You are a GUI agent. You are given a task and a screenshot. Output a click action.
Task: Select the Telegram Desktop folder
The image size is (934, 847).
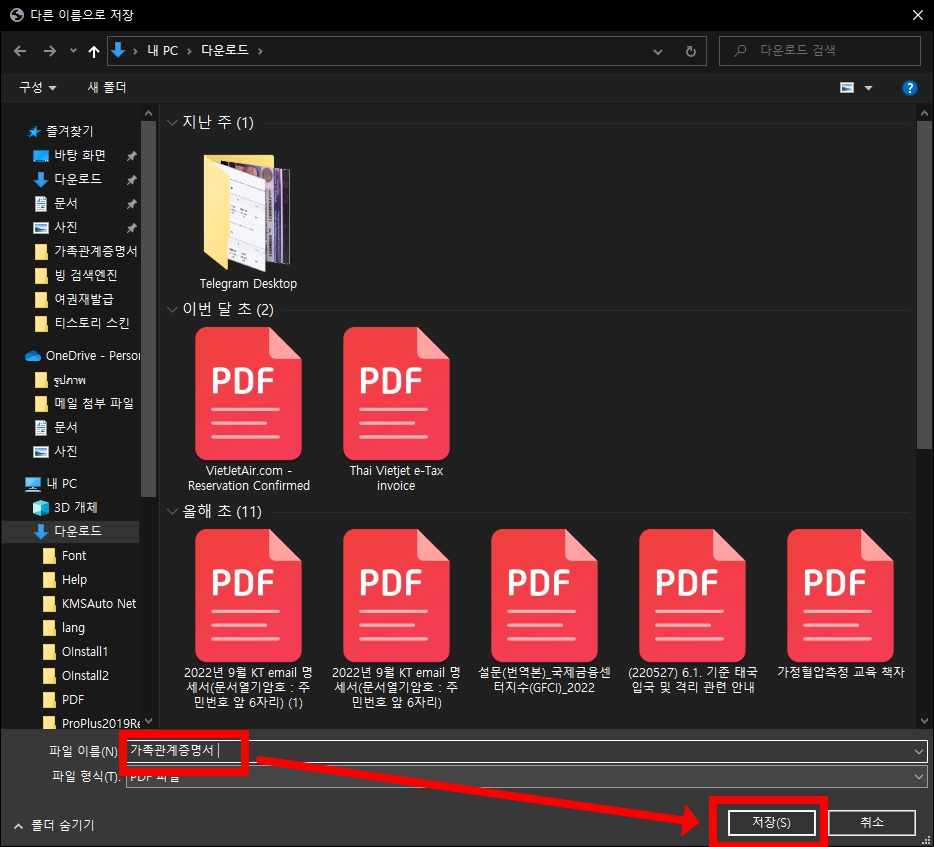pos(248,222)
